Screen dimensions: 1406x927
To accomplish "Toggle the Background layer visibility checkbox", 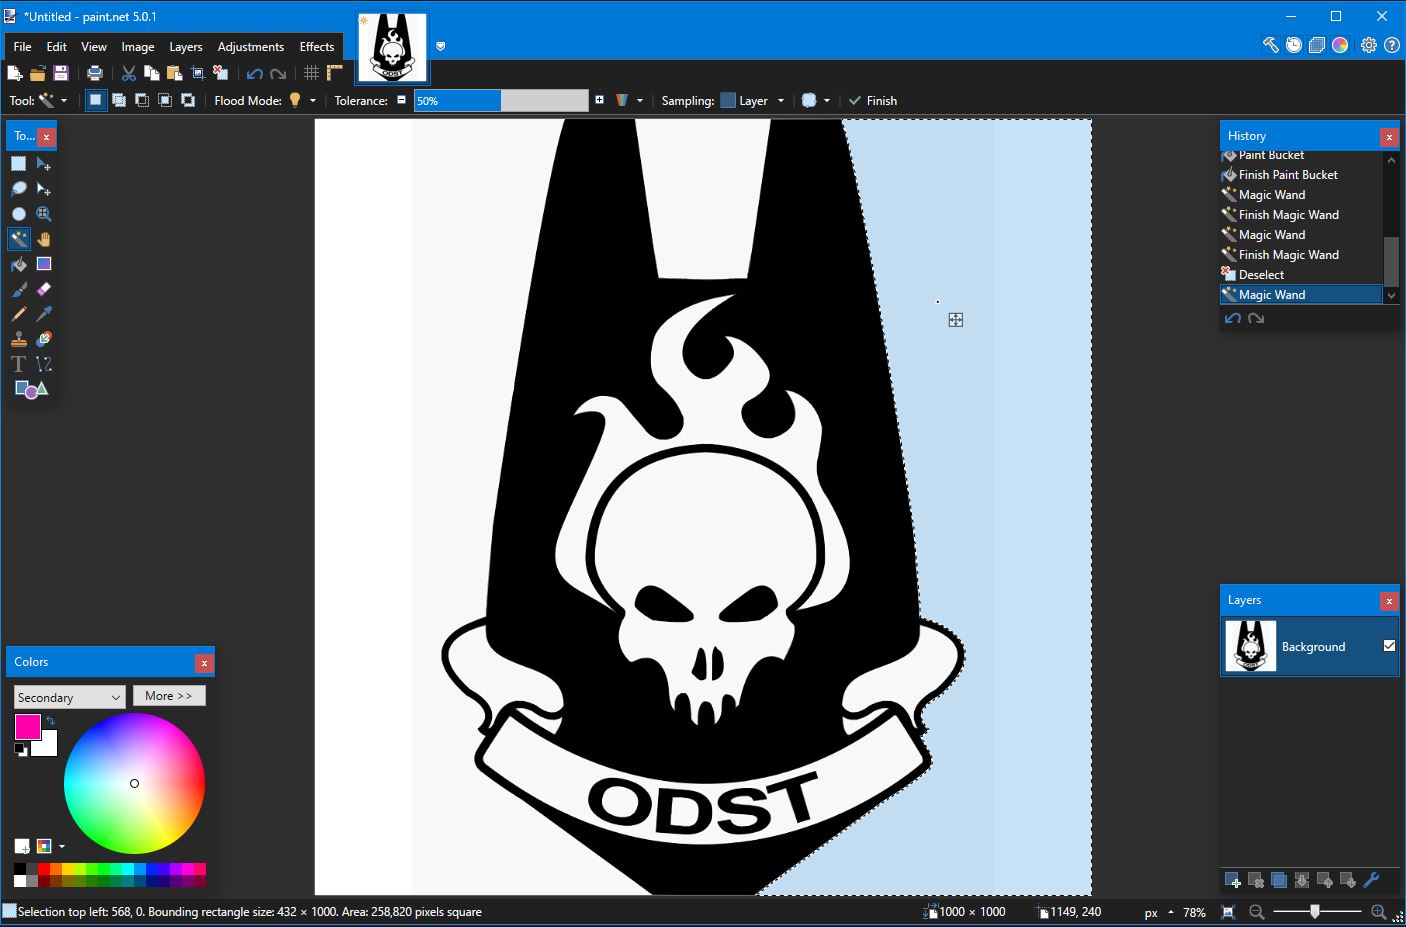I will (1389, 646).
